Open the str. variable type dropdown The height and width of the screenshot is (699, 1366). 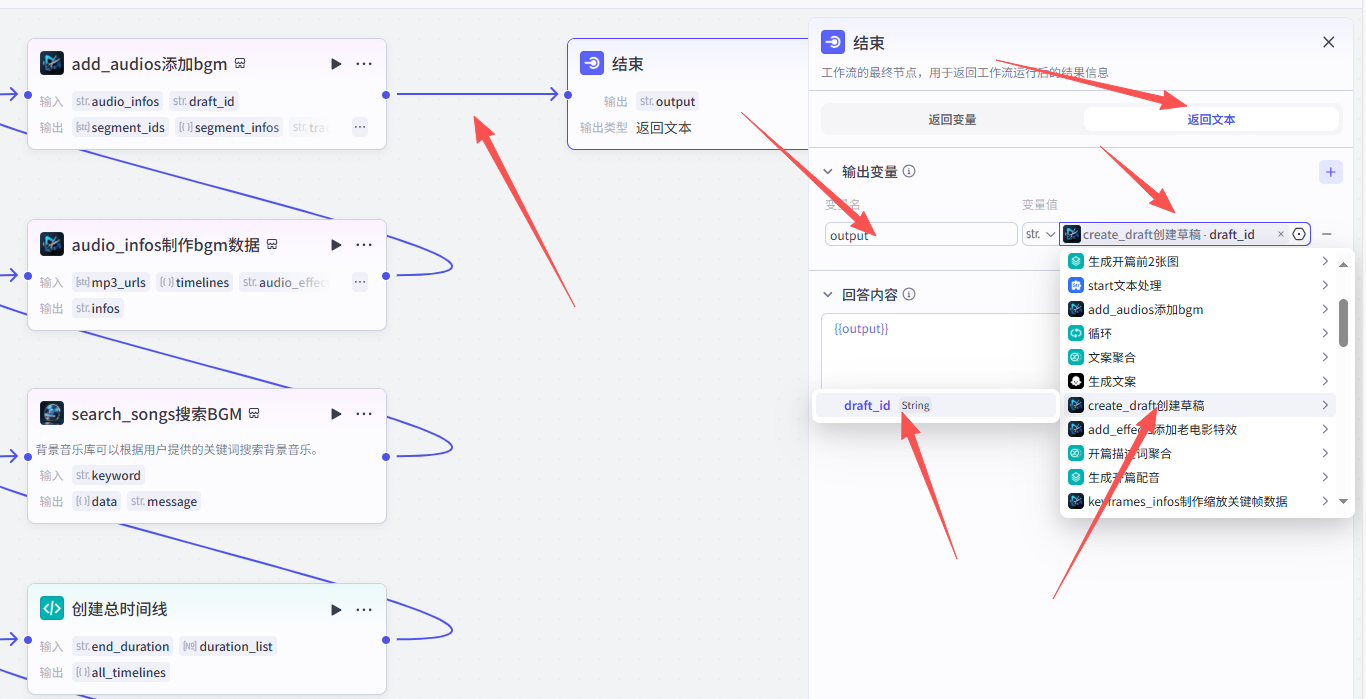(x=1039, y=234)
